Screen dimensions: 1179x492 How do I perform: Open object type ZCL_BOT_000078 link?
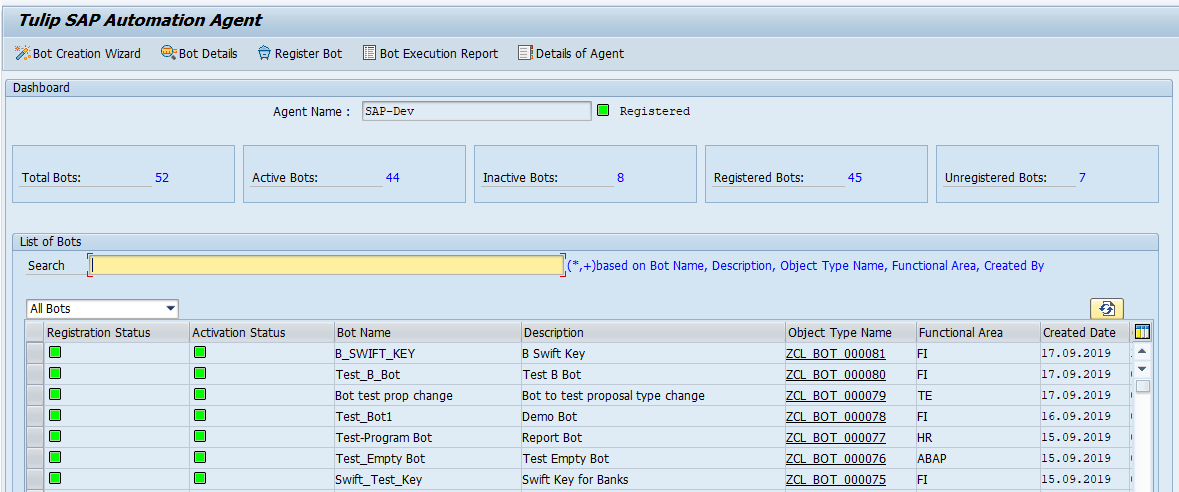(835, 416)
